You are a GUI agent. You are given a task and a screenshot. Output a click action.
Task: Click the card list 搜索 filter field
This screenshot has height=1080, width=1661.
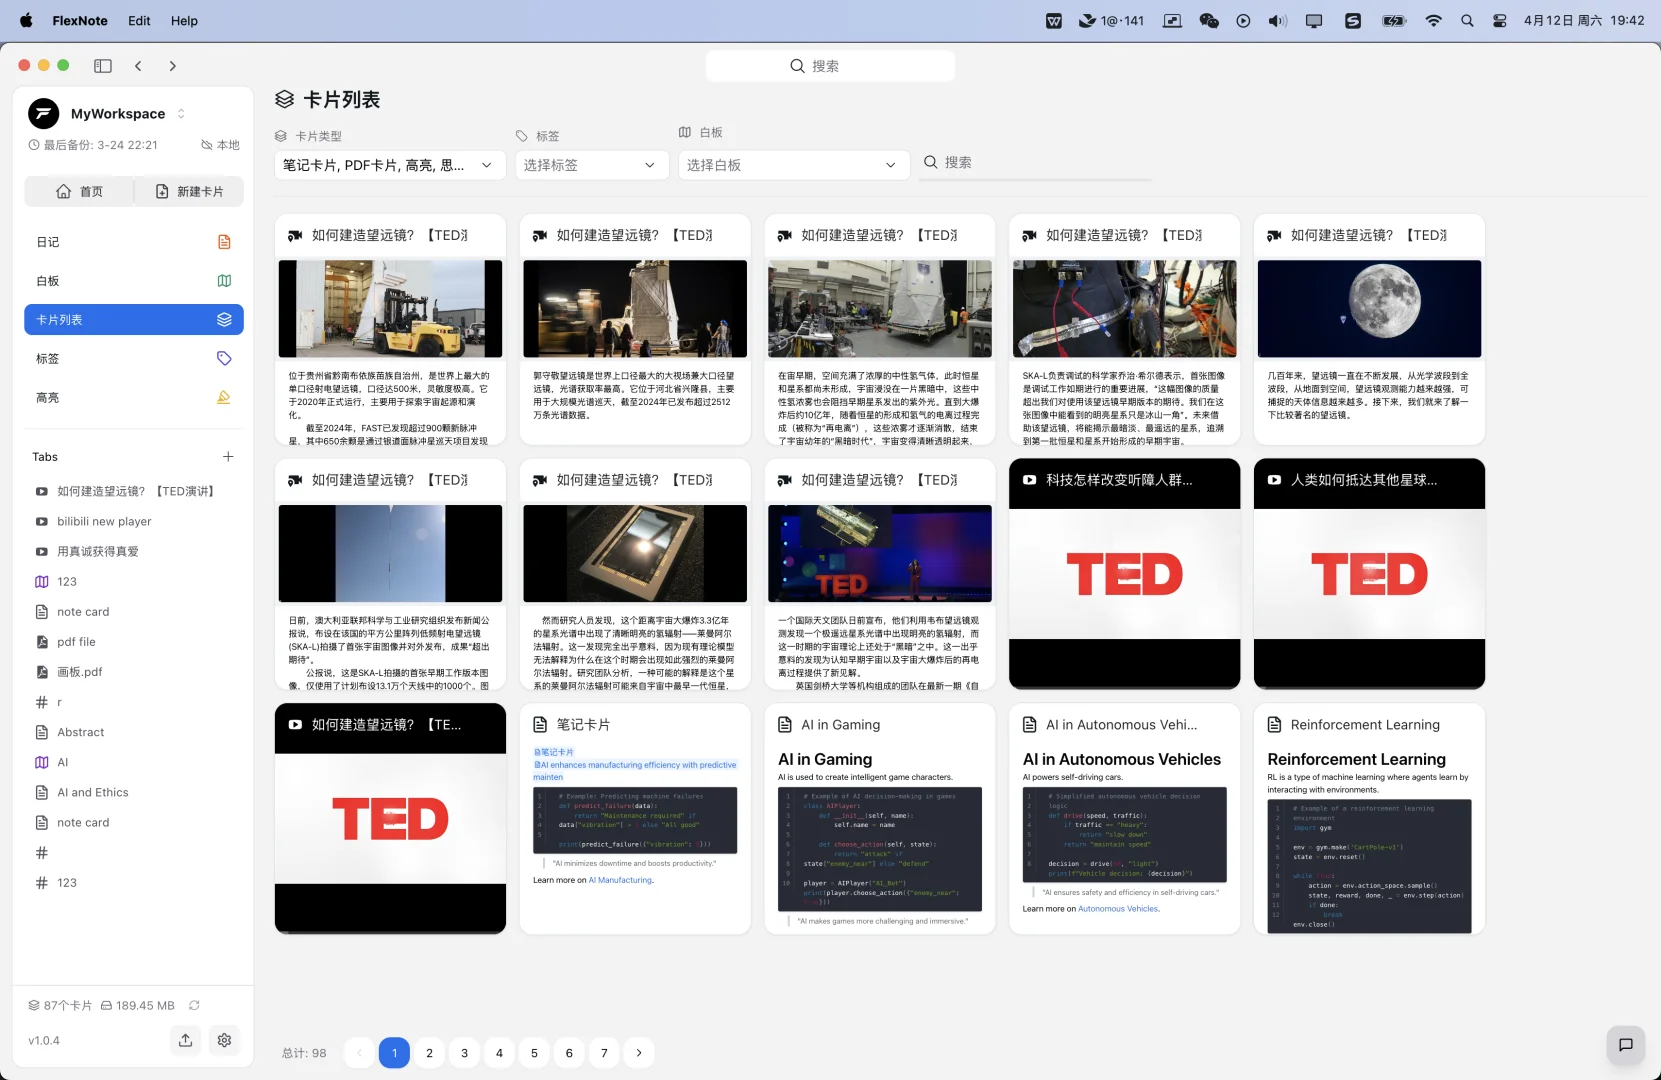click(x=1035, y=163)
